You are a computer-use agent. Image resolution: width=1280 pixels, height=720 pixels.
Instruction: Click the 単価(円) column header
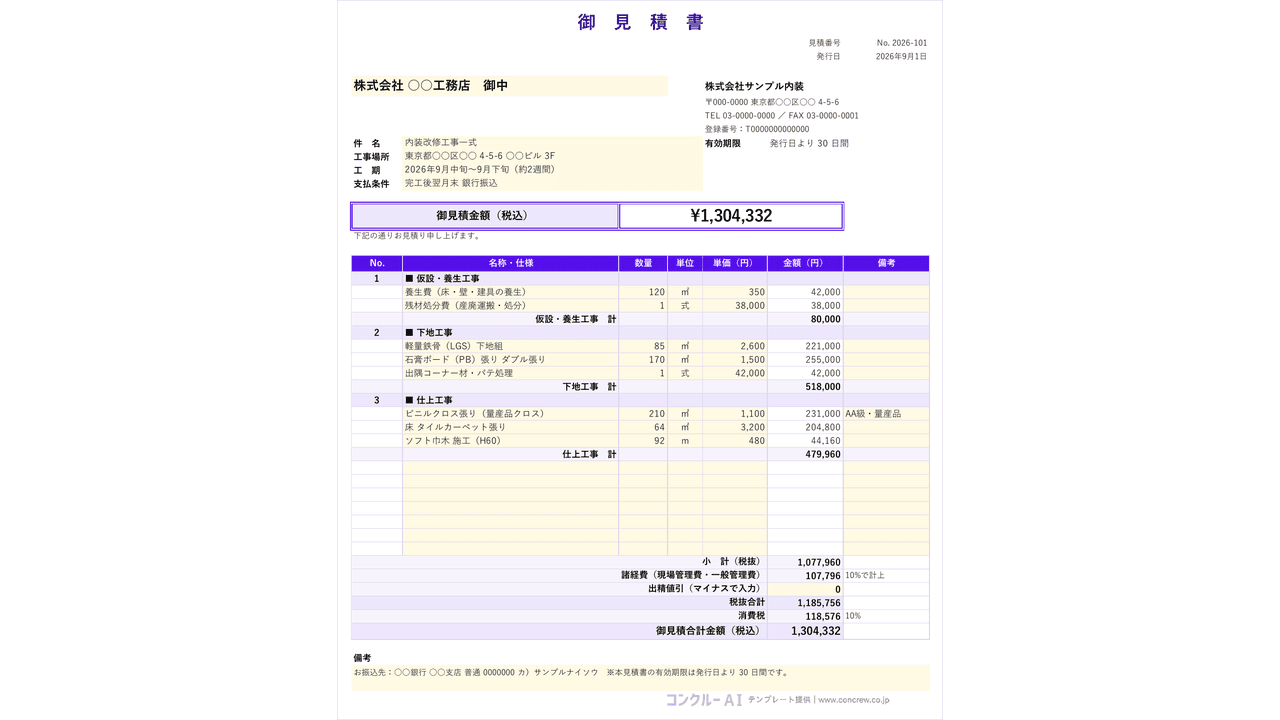coord(735,263)
